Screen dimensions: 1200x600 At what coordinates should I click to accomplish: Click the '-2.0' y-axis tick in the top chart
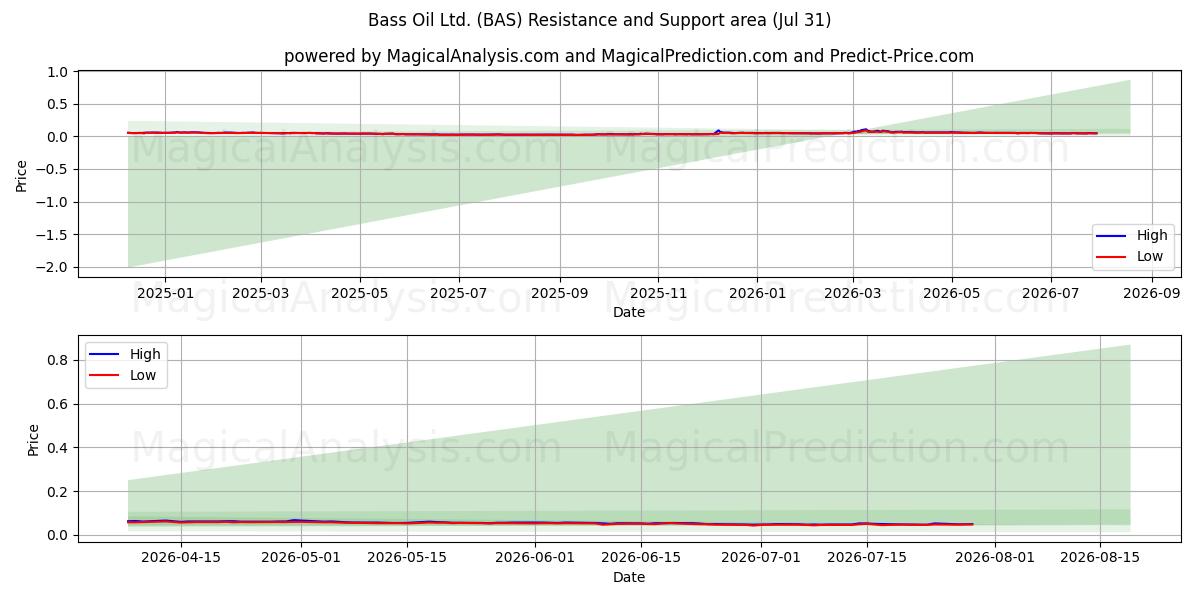tap(53, 268)
